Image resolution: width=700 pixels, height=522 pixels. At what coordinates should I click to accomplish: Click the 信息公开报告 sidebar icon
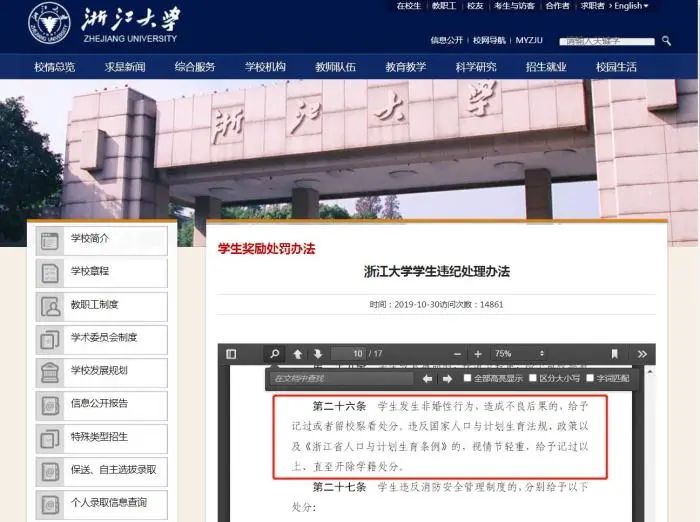[50, 406]
